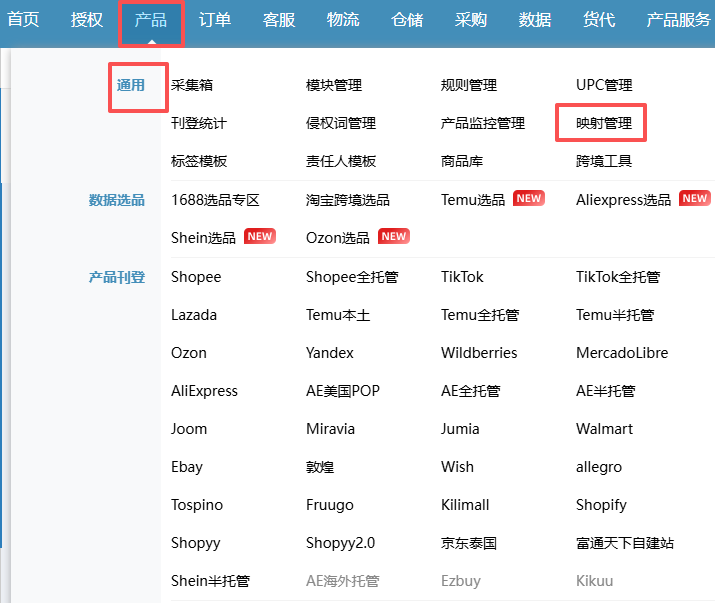Open the 物流 navigation menu

click(343, 20)
